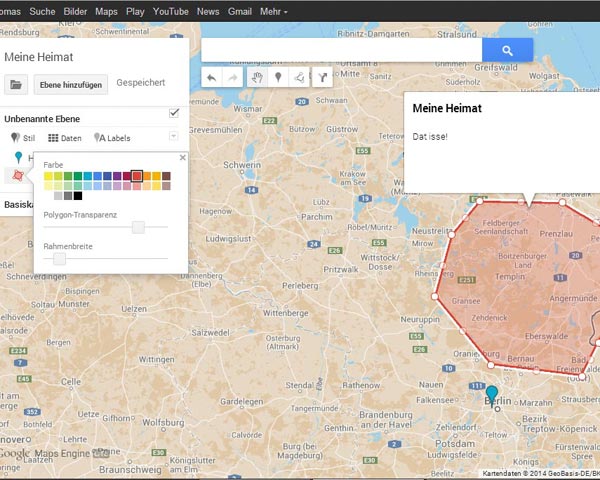Pick the dark gray color swatch
This screenshot has height=480, width=600.
tap(68, 196)
